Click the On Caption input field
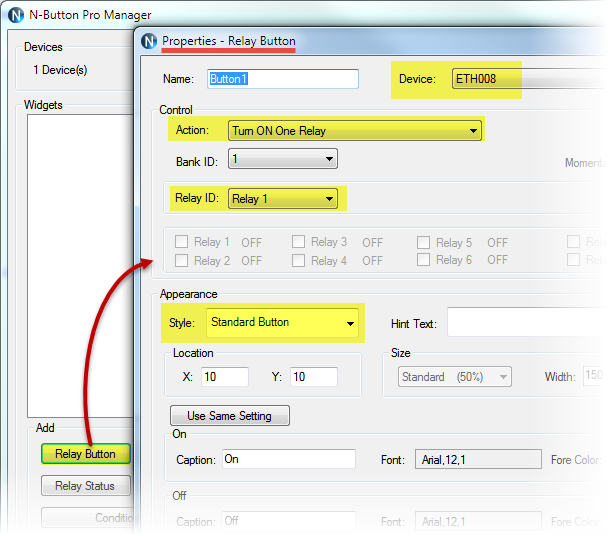The width and height of the screenshot is (608, 536). pos(289,459)
